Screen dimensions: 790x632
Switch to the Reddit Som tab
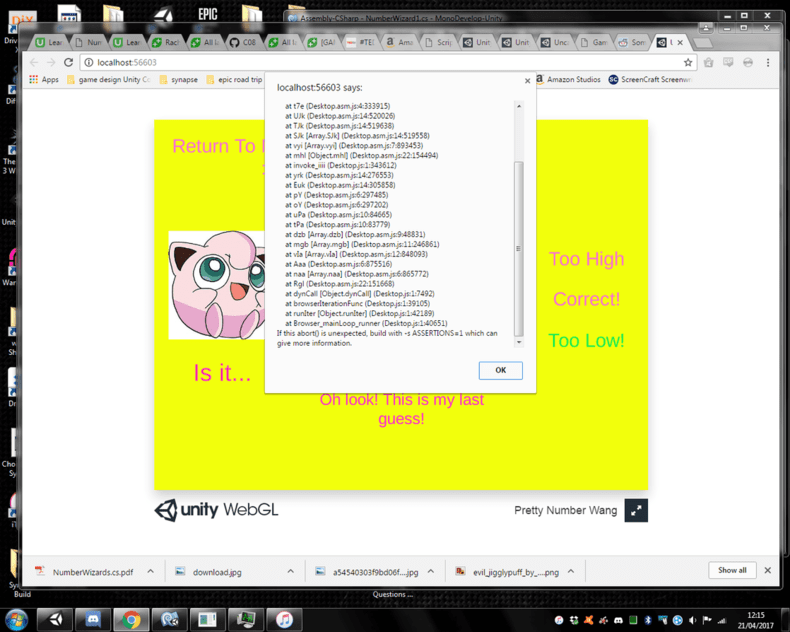(632, 42)
